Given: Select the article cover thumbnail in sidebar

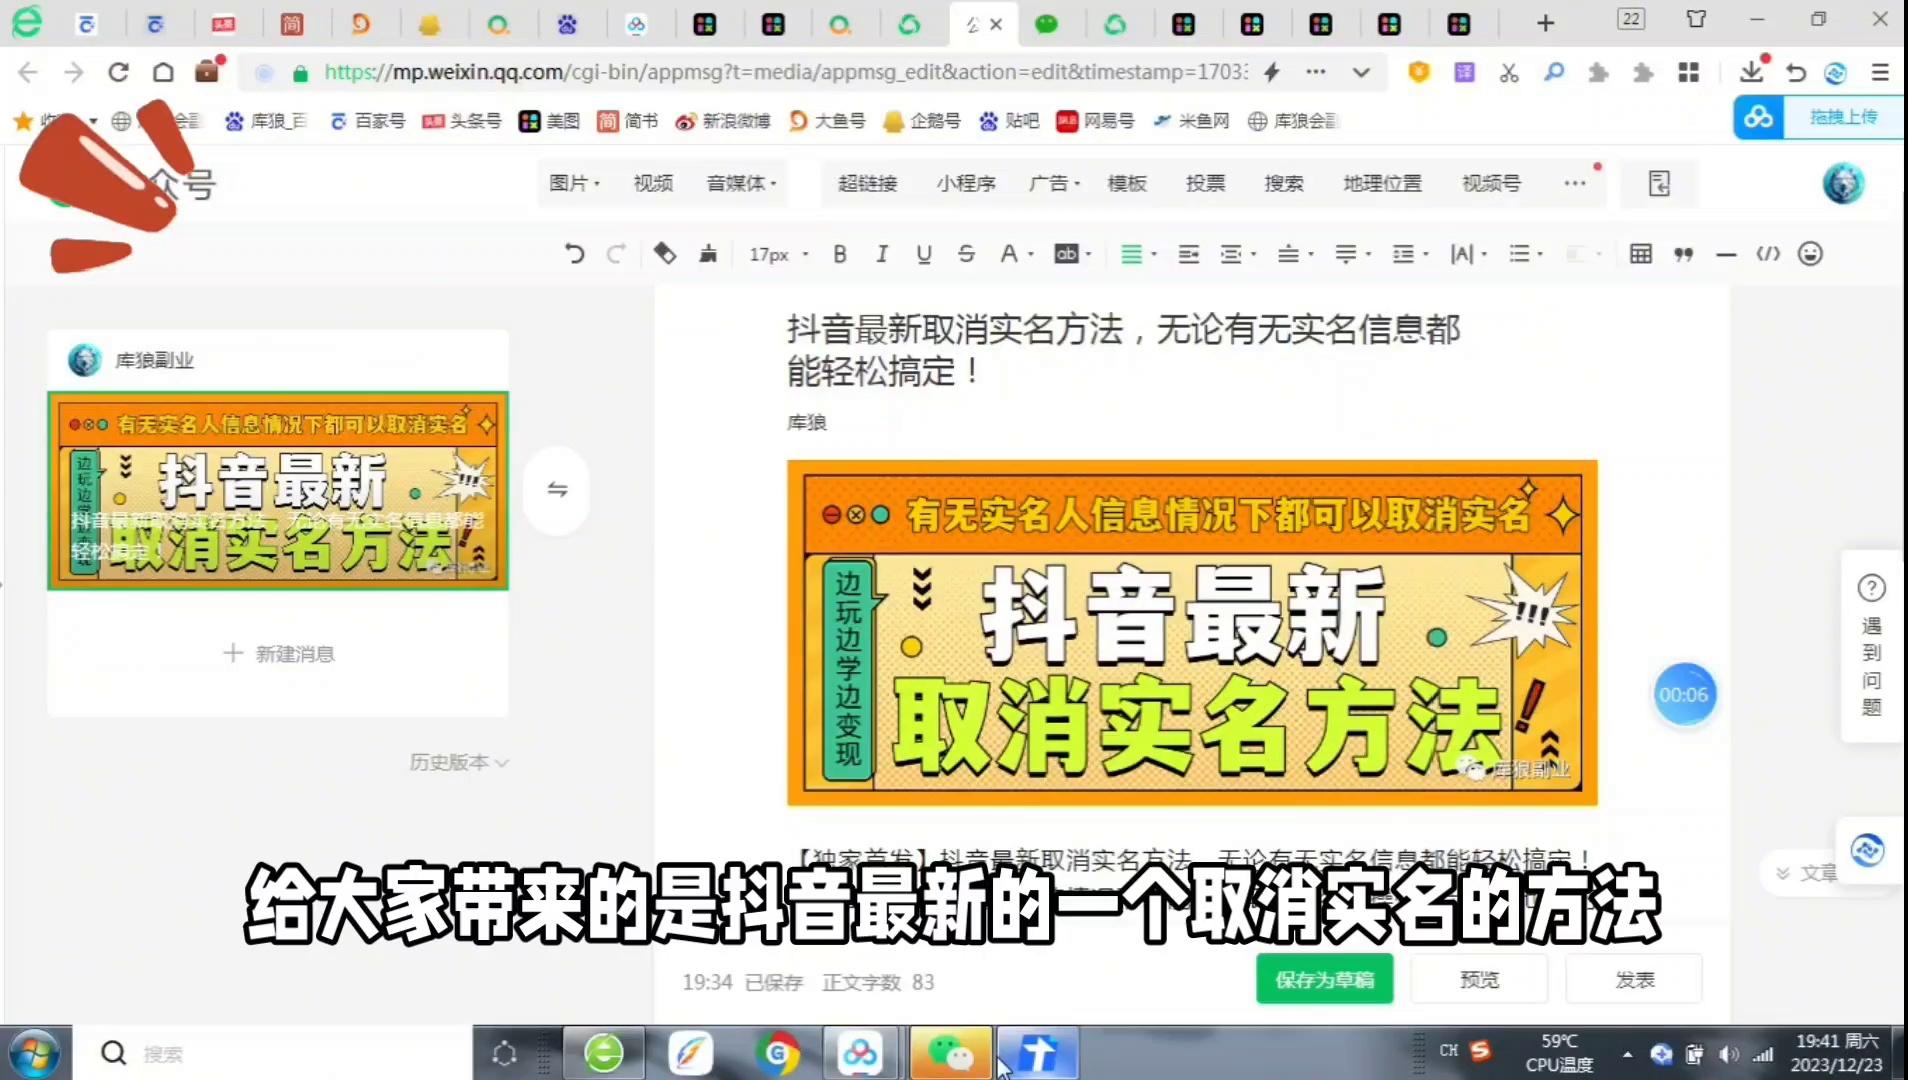Looking at the screenshot, I should [x=278, y=490].
